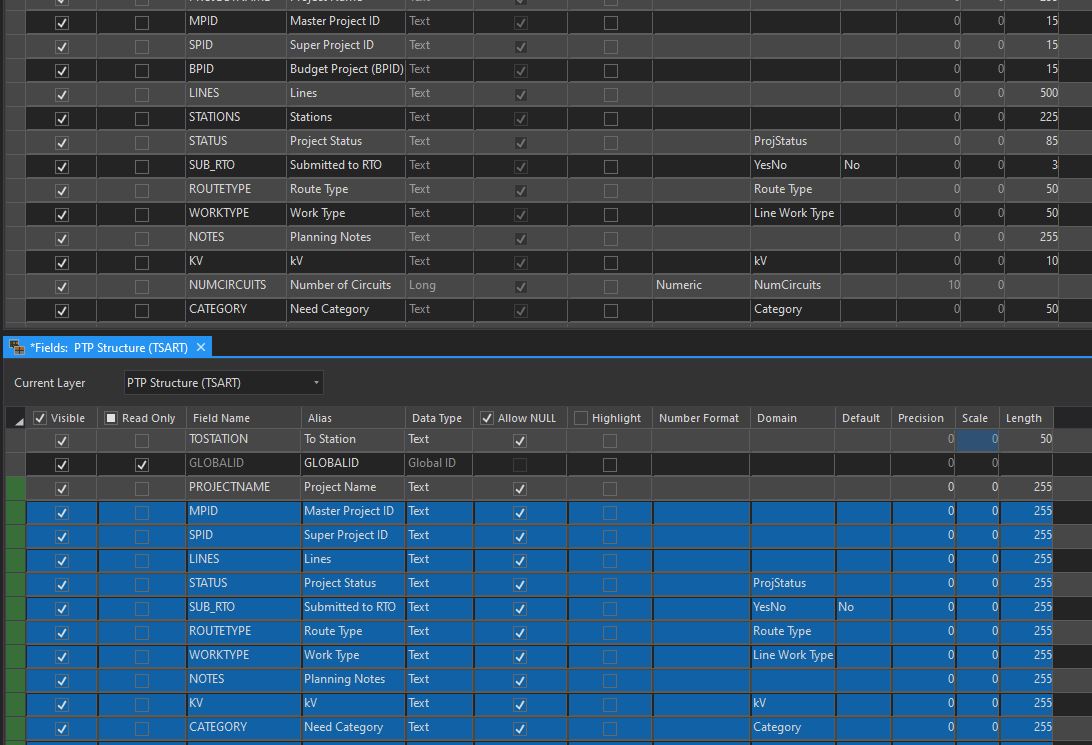Open the Current Layer dropdown
The image size is (1092, 745).
[x=313, y=382]
